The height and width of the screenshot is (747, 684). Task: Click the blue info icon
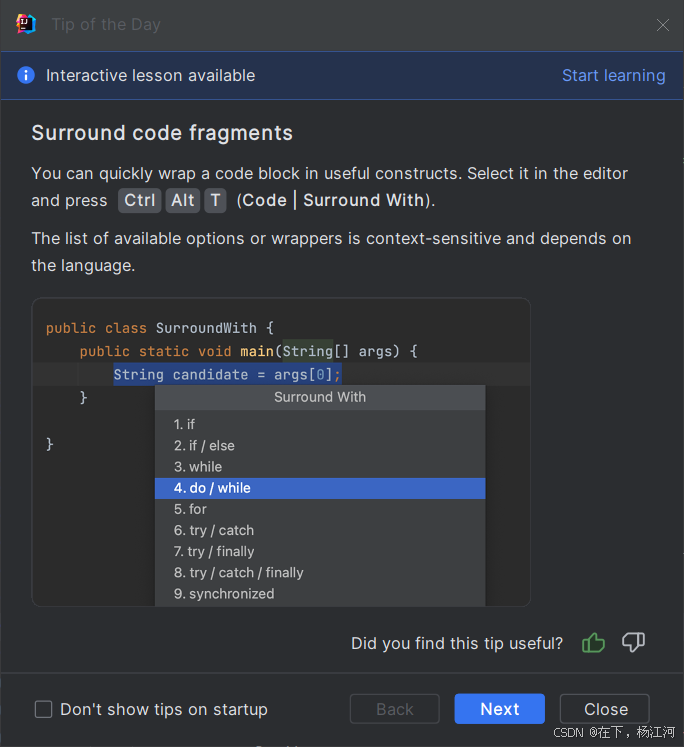coord(26,75)
